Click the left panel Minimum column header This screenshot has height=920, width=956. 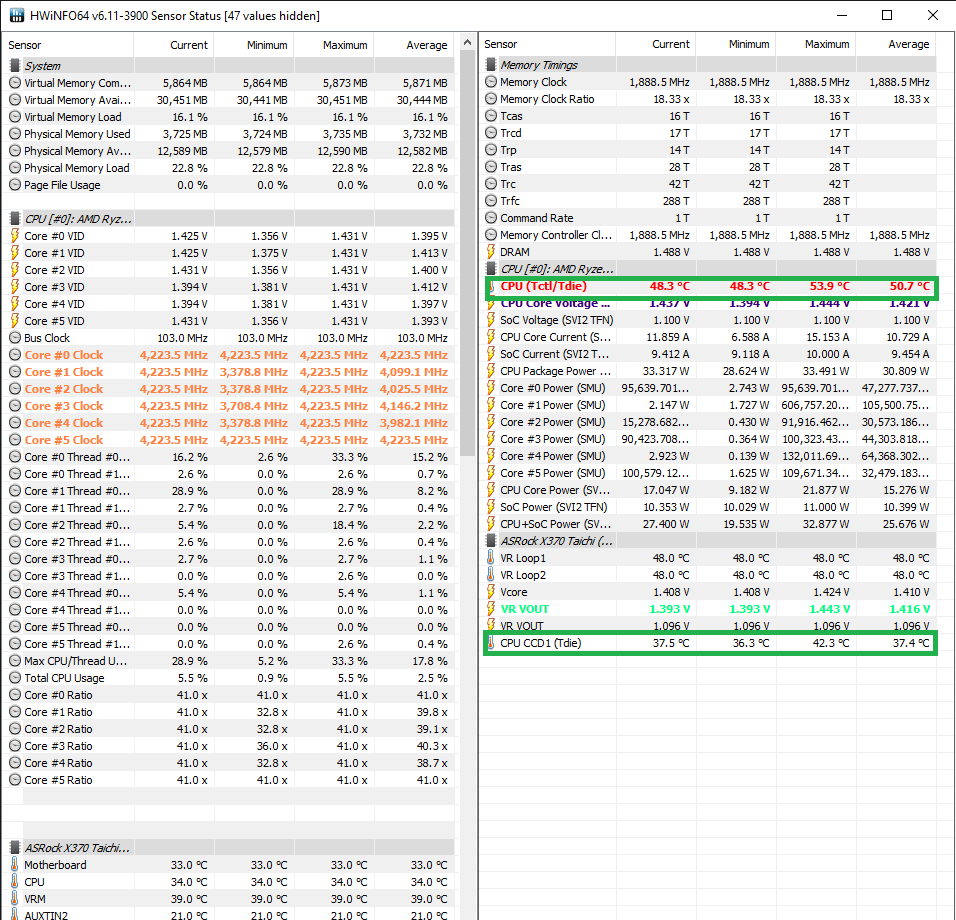[x=254, y=45]
